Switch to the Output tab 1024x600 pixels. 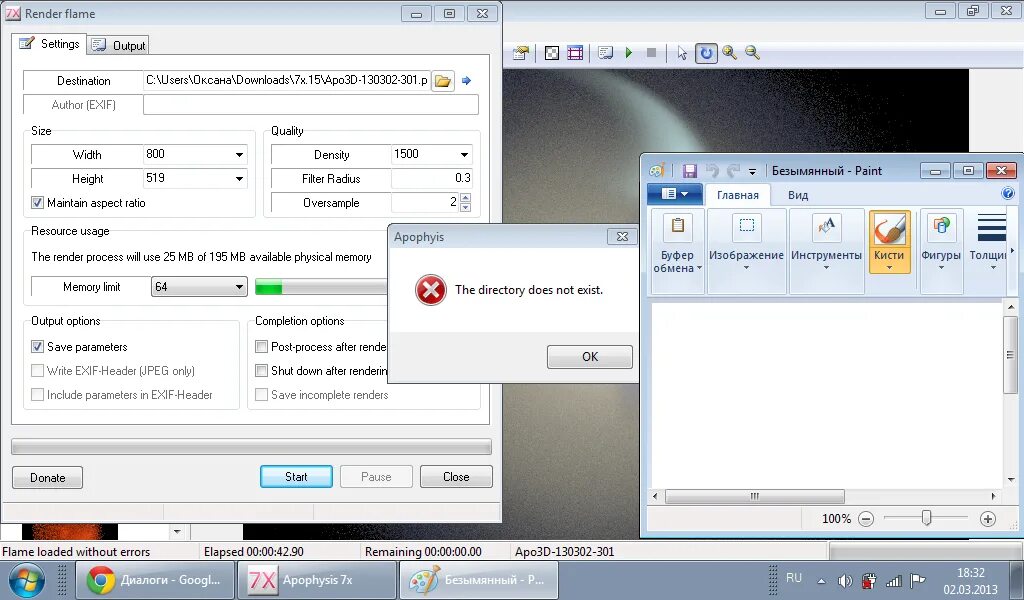(x=118, y=45)
